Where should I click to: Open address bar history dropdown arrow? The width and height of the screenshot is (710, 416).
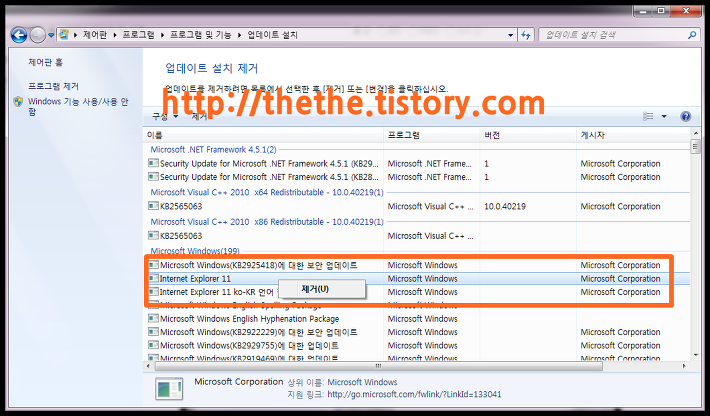[x=511, y=35]
